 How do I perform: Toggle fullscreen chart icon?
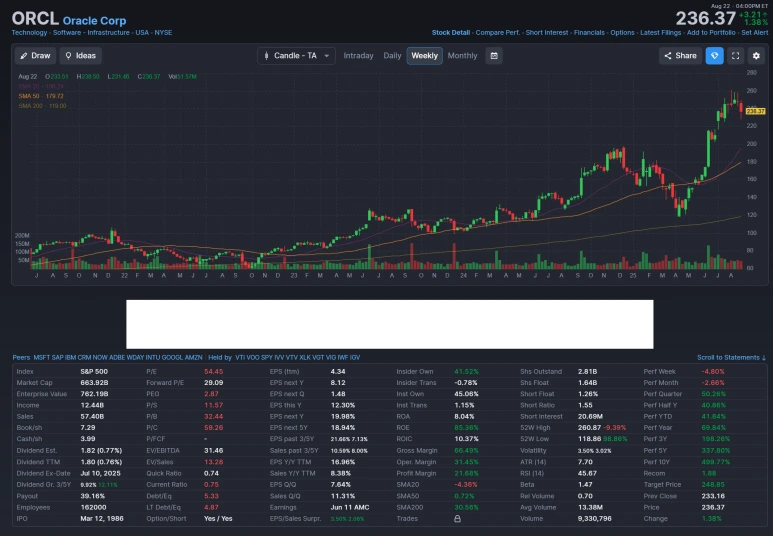[735, 56]
